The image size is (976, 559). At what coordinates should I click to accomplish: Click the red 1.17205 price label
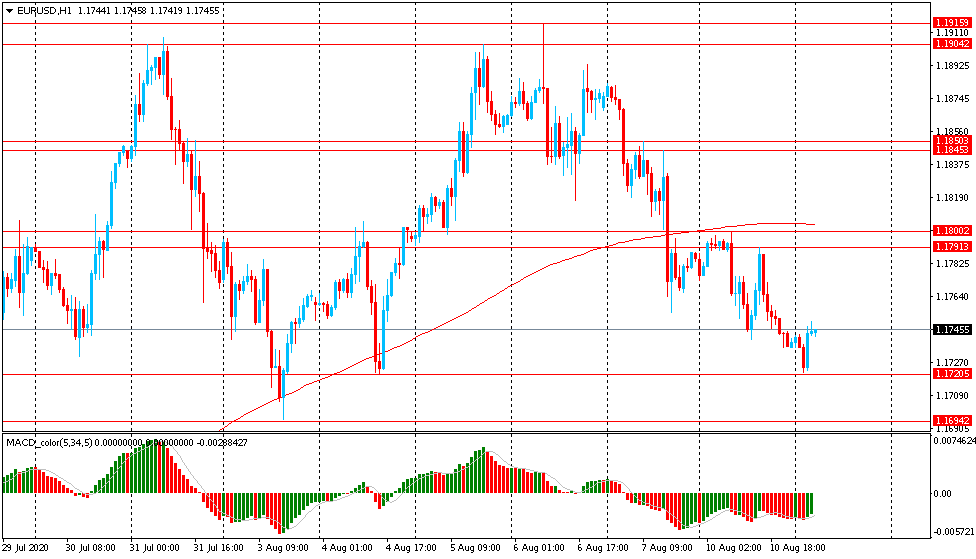click(x=952, y=373)
